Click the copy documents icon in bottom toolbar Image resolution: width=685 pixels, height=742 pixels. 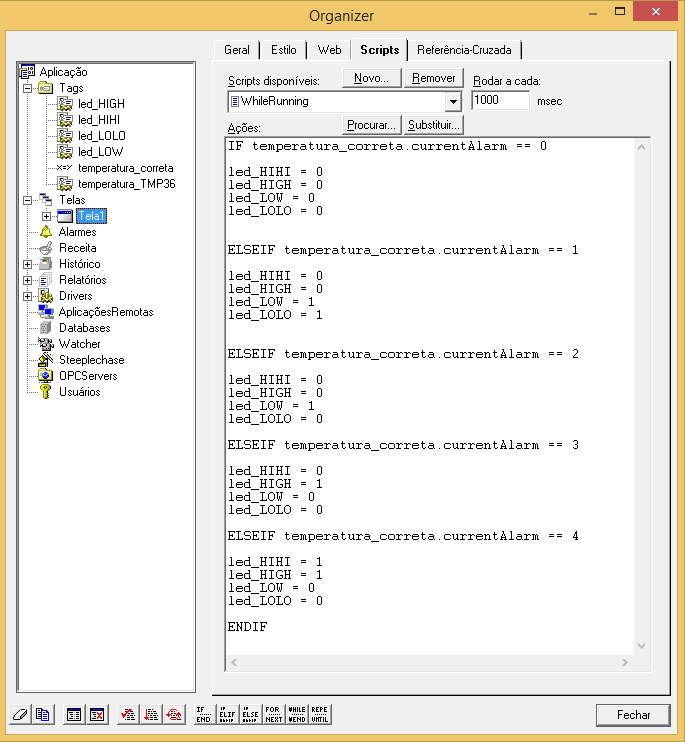pos(42,714)
